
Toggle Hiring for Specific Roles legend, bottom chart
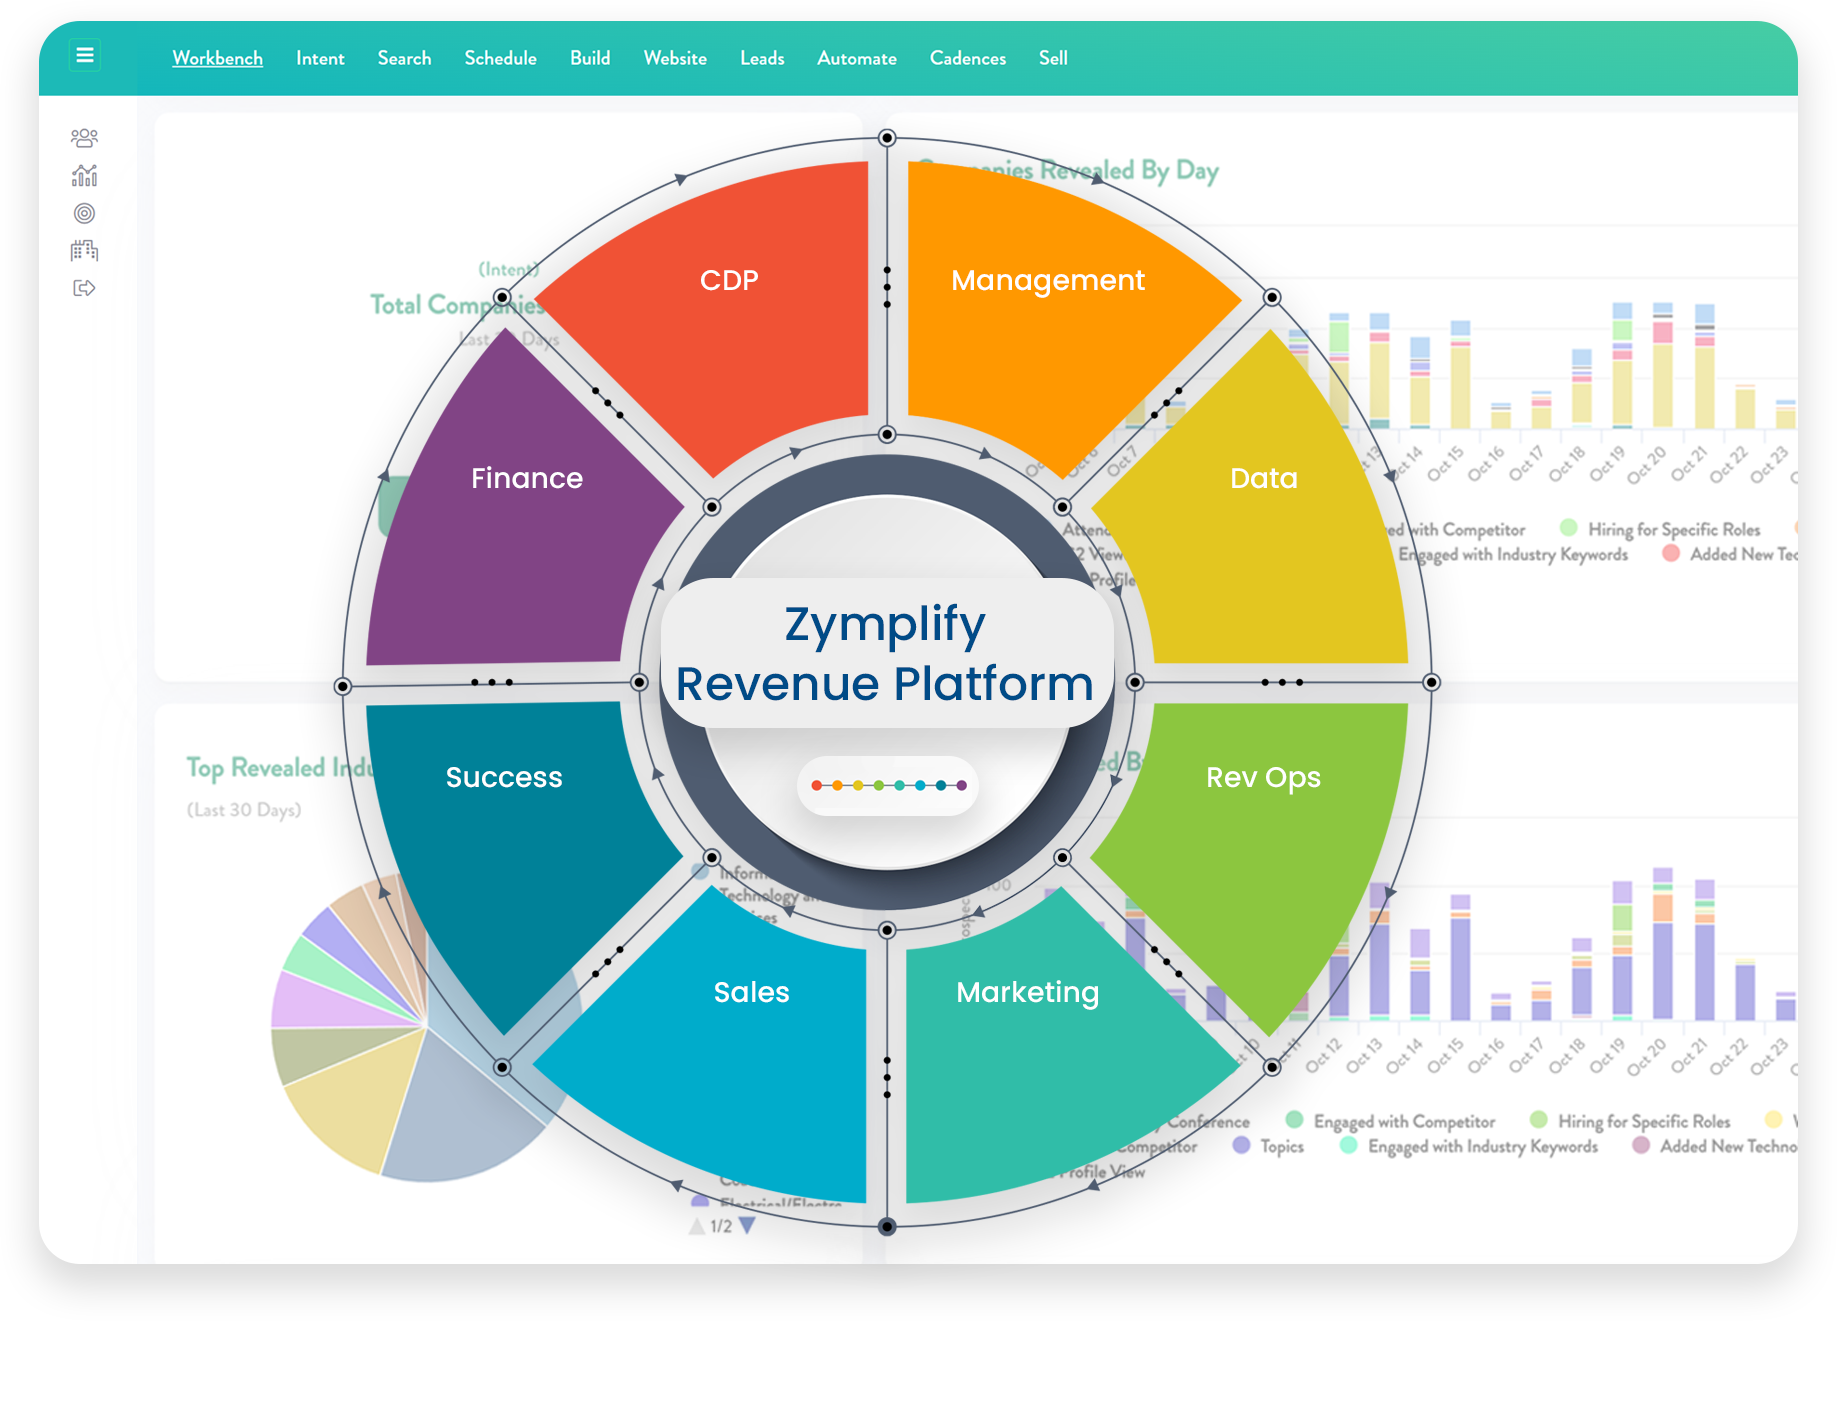[1630, 1121]
